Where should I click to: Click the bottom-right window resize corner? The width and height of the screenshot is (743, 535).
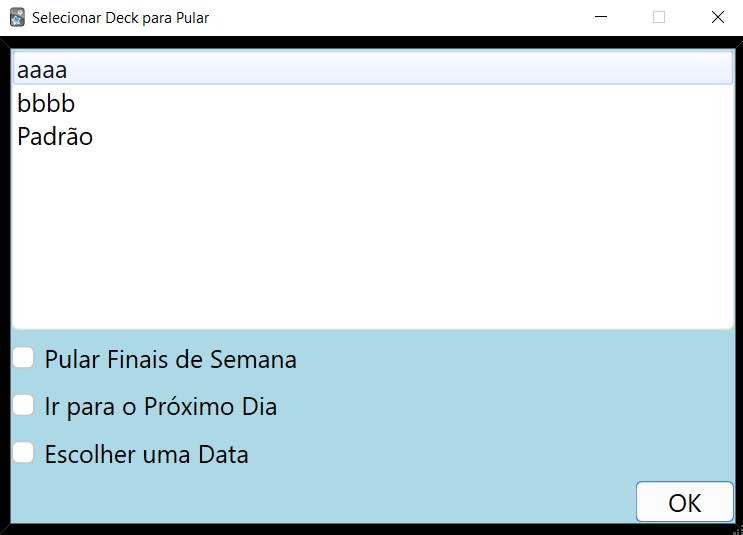[x=738, y=530]
